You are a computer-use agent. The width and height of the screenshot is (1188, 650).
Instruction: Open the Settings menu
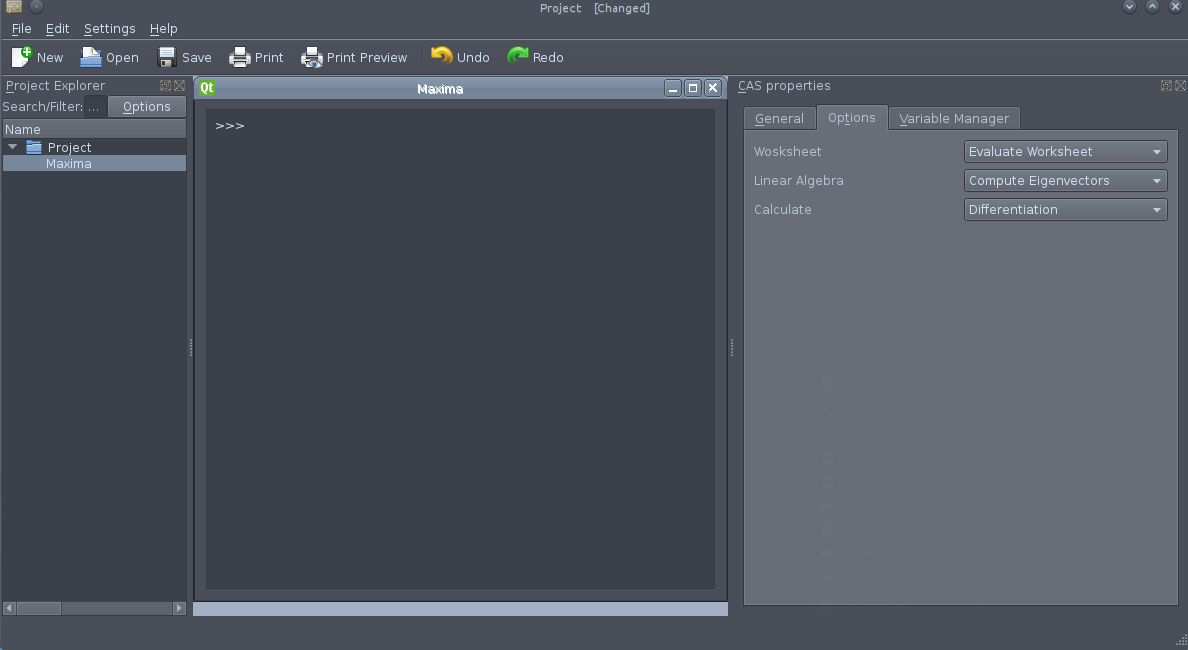point(109,29)
